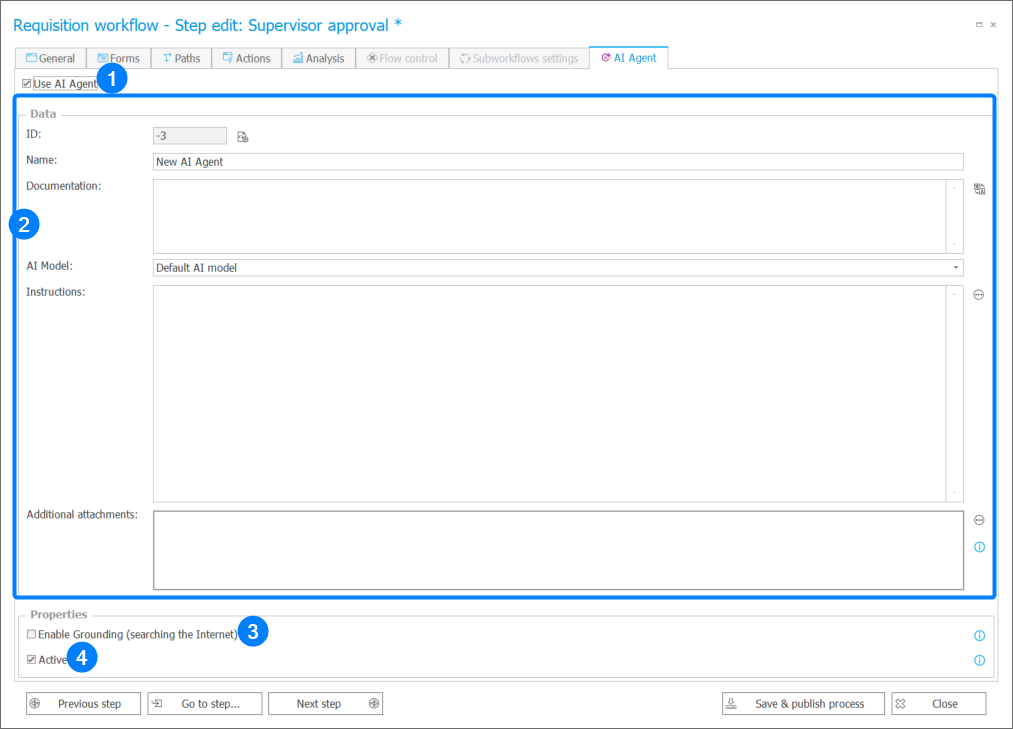Screen dimensions: 1013x729
Task: Click the icon next to the ID field
Action: 243,136
